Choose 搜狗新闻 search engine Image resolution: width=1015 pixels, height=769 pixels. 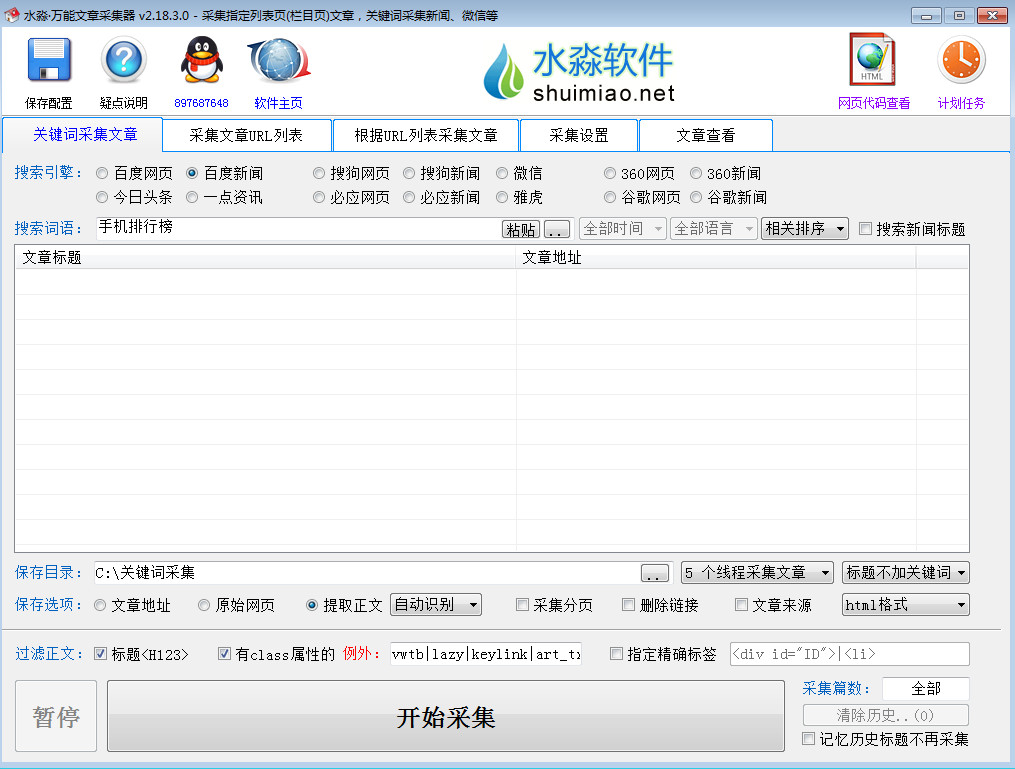click(x=408, y=173)
